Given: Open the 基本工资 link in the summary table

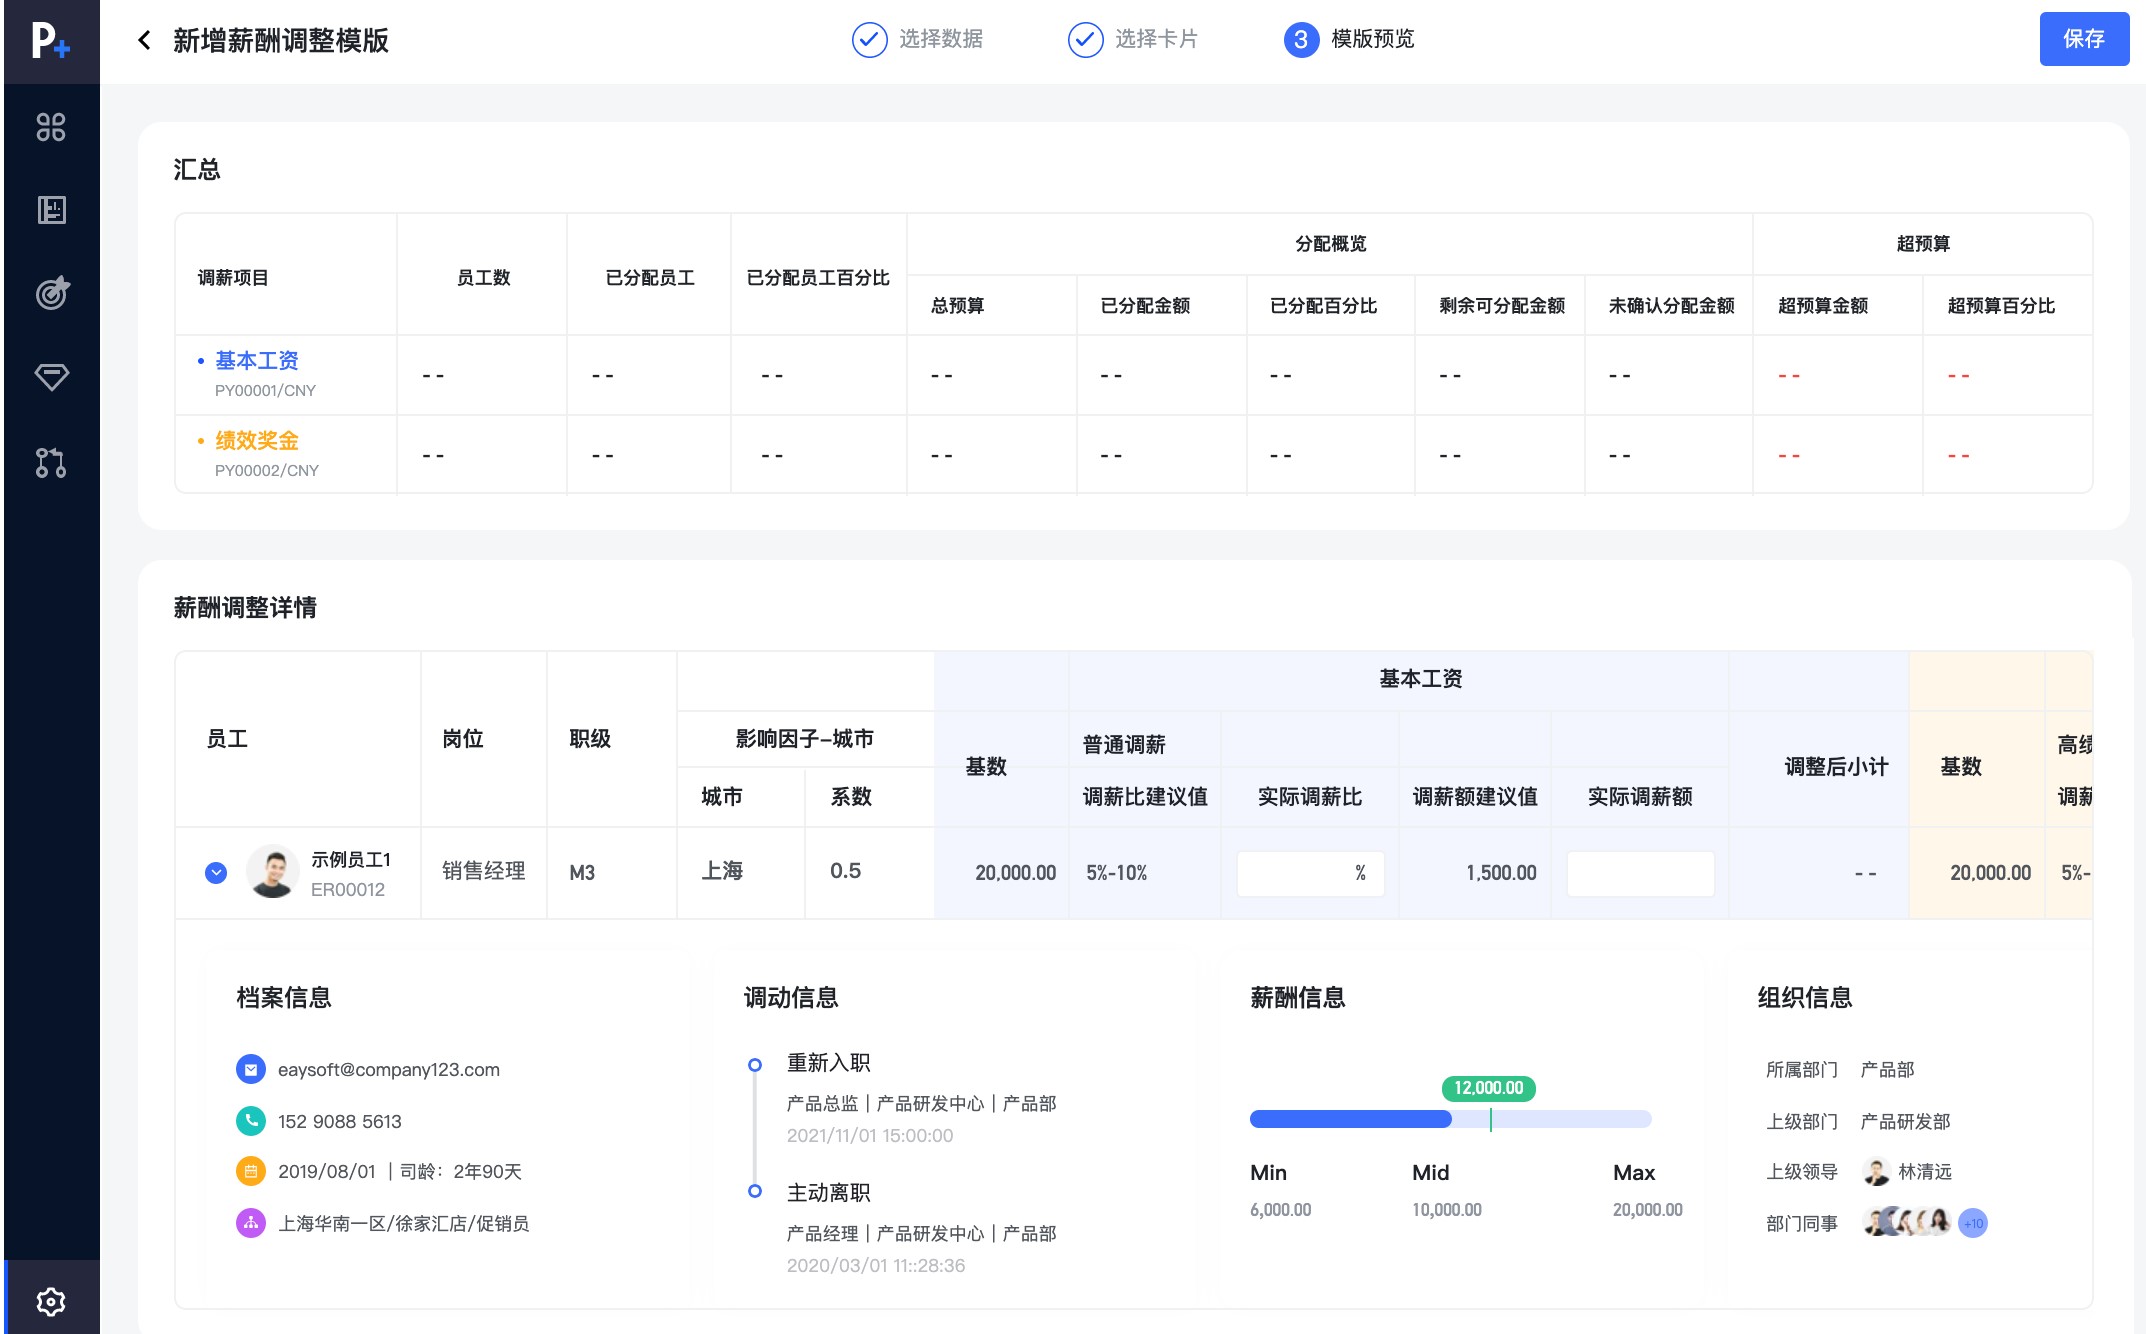Looking at the screenshot, I should pyautogui.click(x=257, y=360).
